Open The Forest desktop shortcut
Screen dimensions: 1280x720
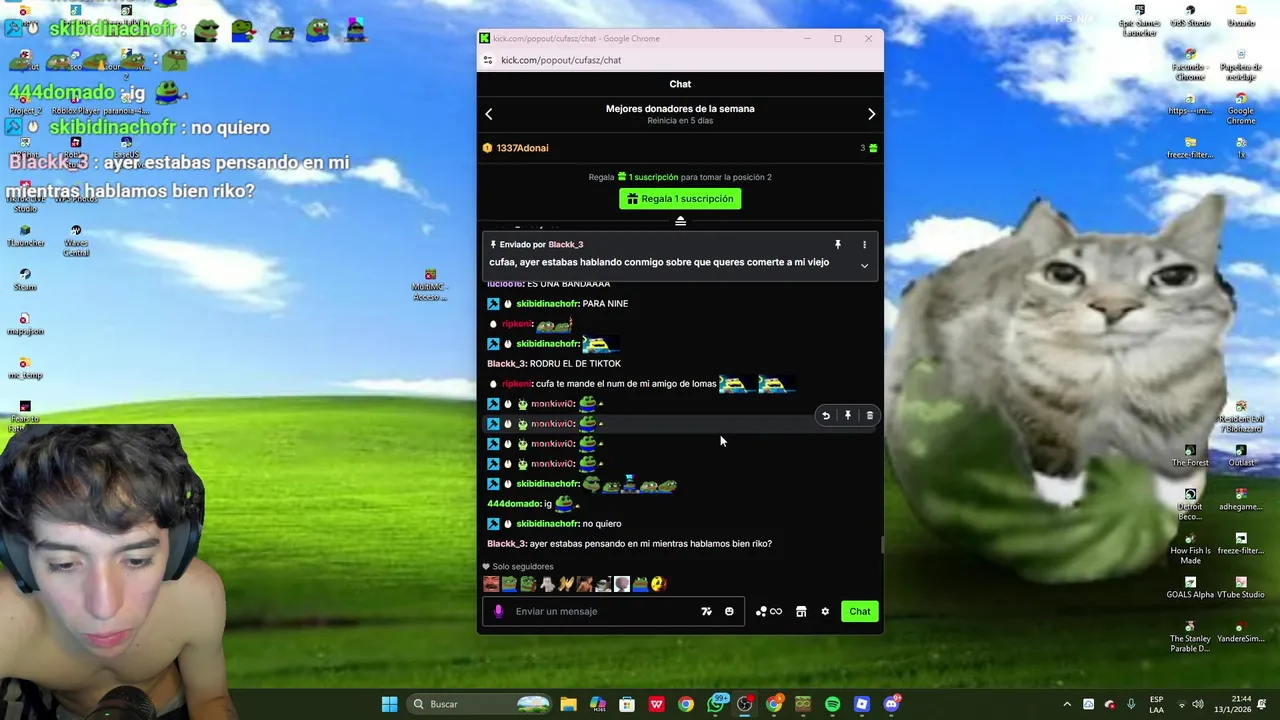[x=1190, y=456]
